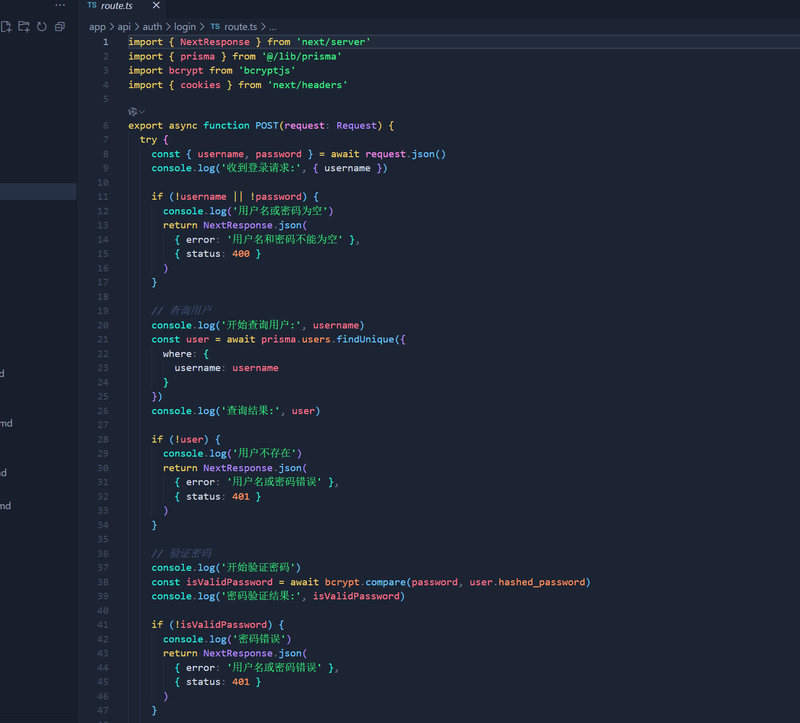
Task: Click 'NextResponse' in the first import line
Action: tap(215, 42)
